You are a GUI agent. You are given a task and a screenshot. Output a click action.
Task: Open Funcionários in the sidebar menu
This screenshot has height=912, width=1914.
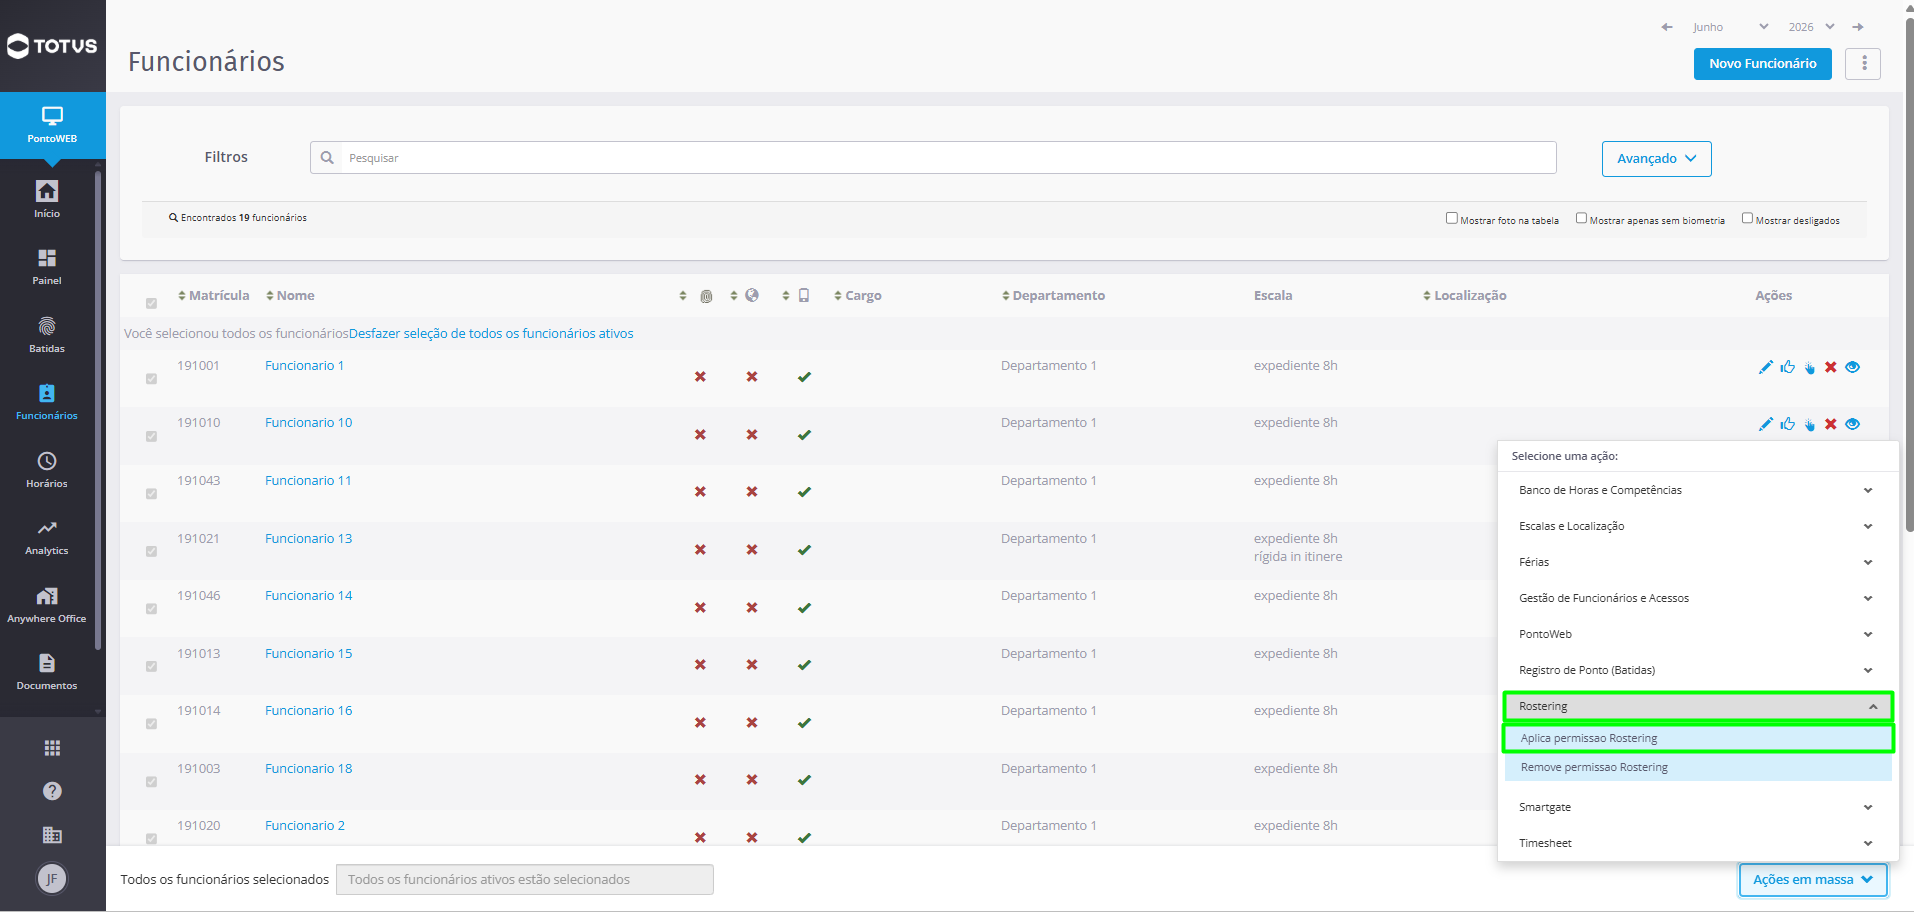47,402
